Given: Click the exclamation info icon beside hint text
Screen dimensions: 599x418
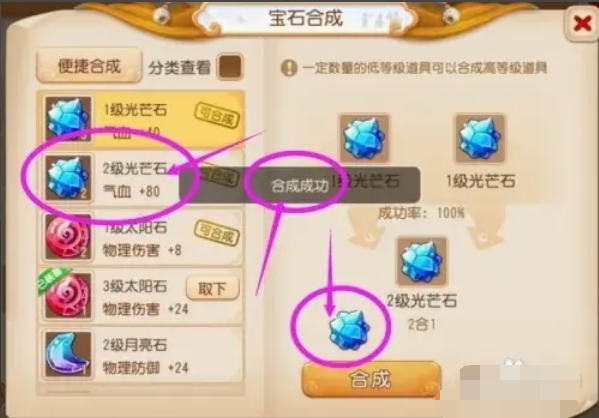Looking at the screenshot, I should click(x=289, y=68).
